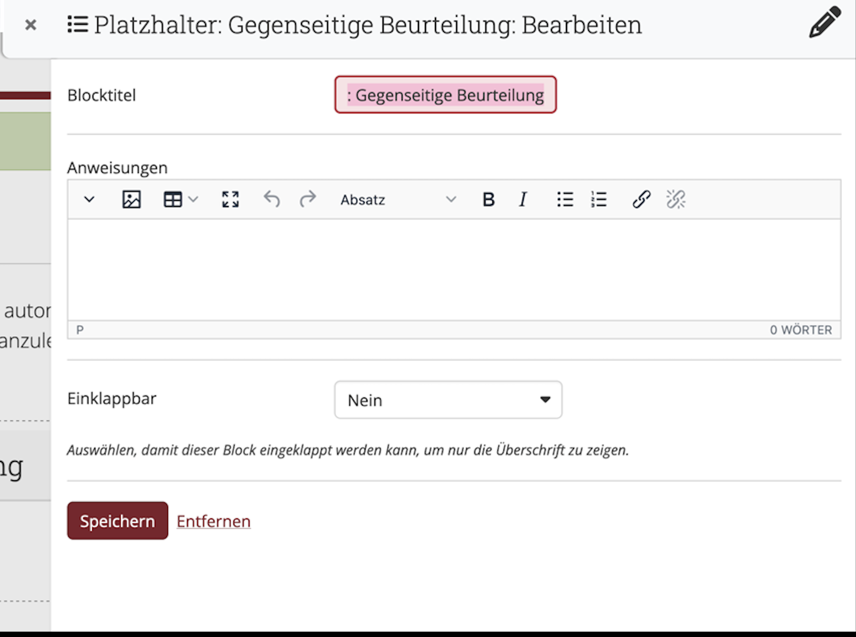Screen dimensions: 856x637
Task: Click the pencil edit icon in header
Action: click(x=824, y=23)
